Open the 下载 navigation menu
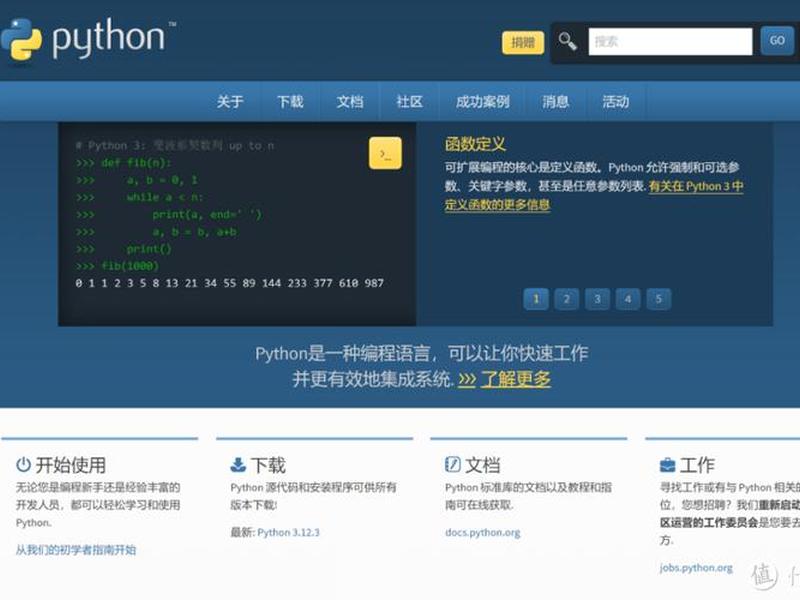 (290, 102)
